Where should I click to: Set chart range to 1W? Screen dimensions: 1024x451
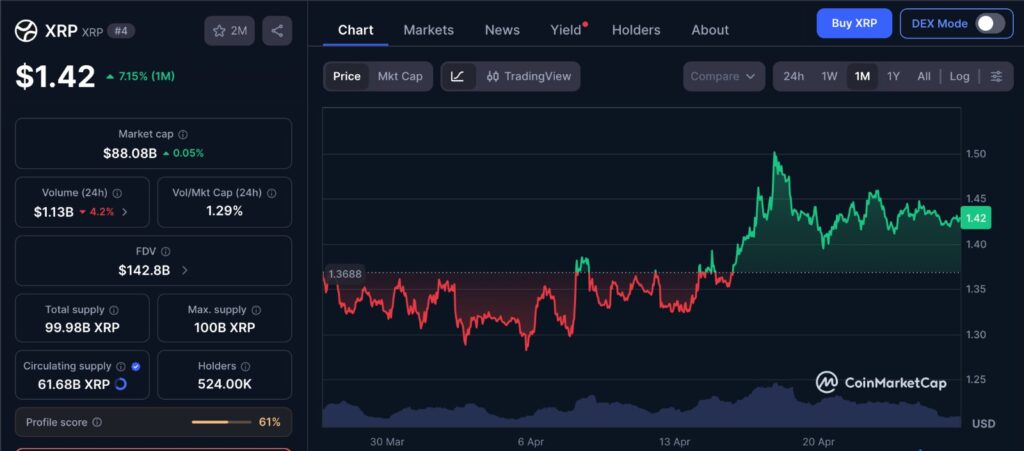(829, 76)
